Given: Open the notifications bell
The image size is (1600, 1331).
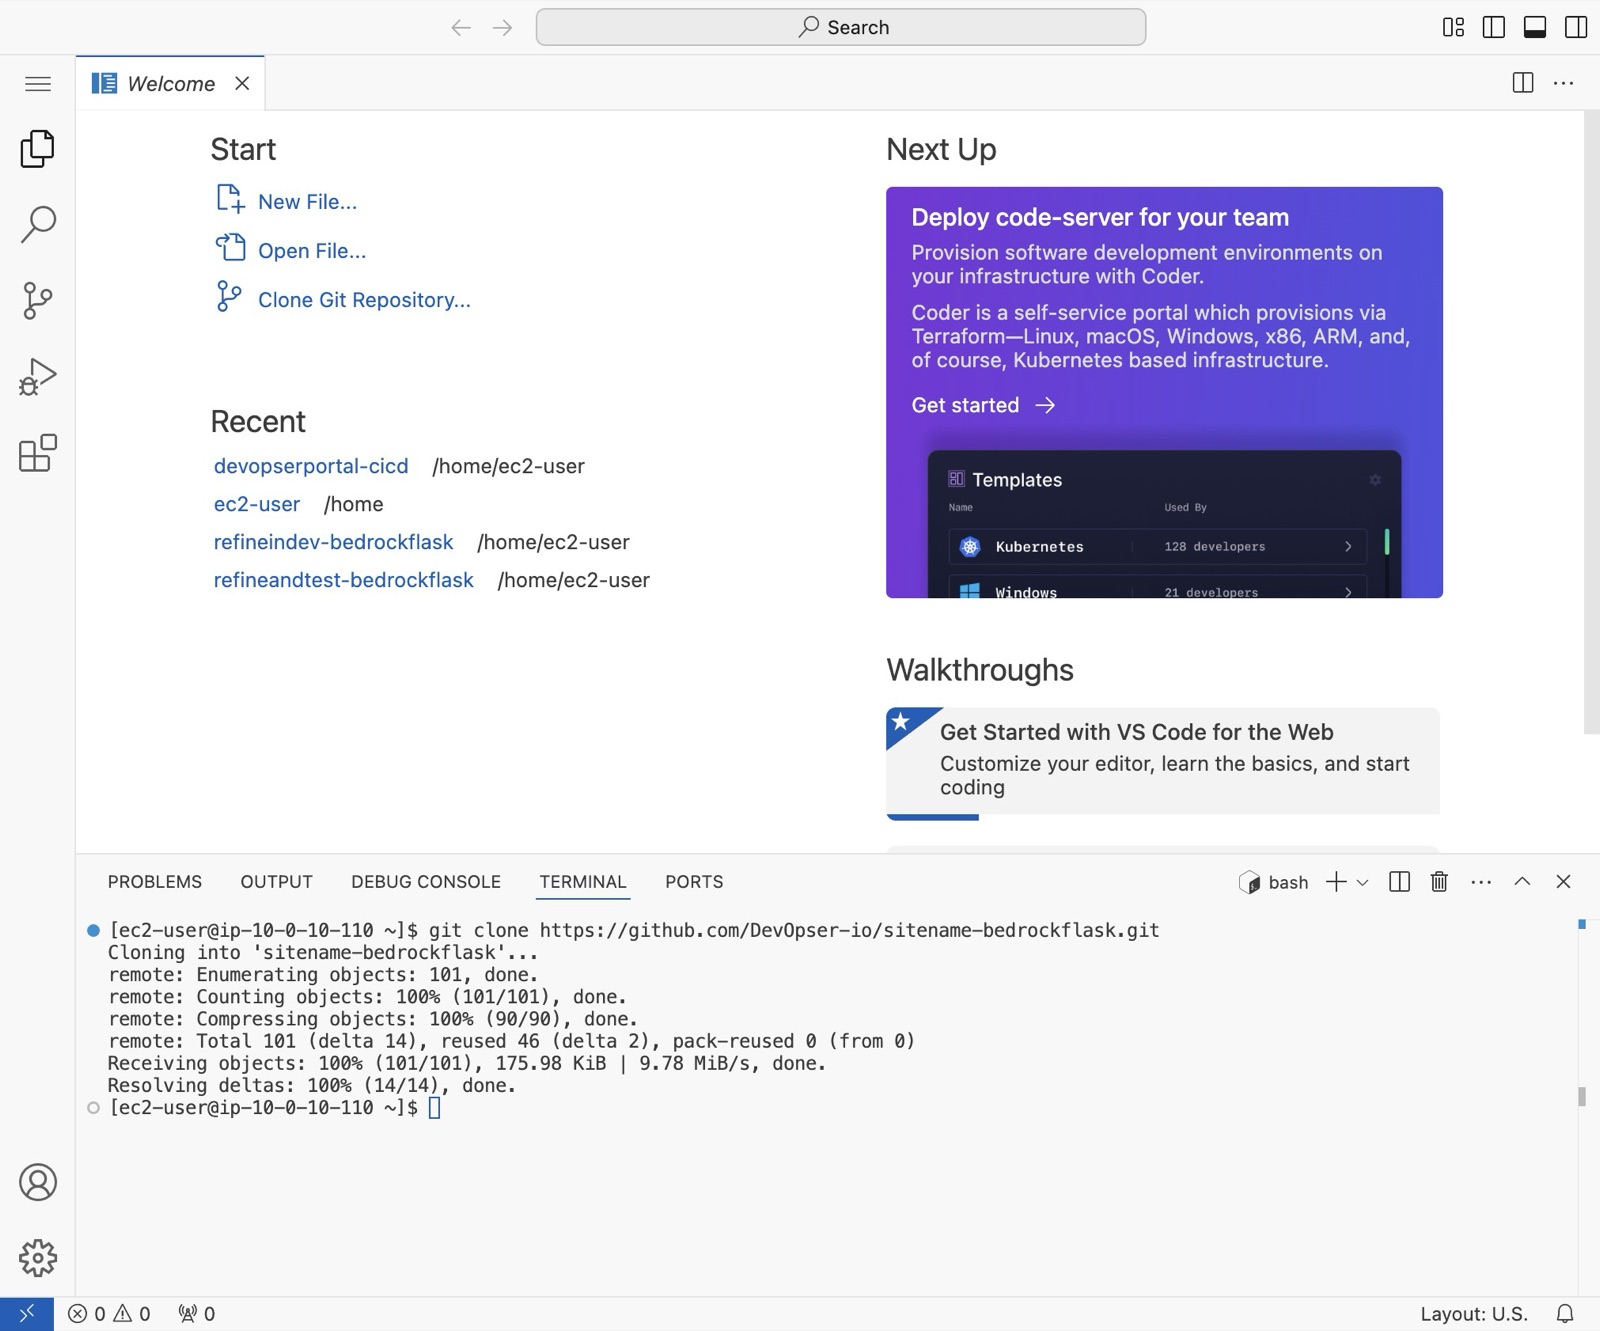Looking at the screenshot, I should coord(1565,1313).
